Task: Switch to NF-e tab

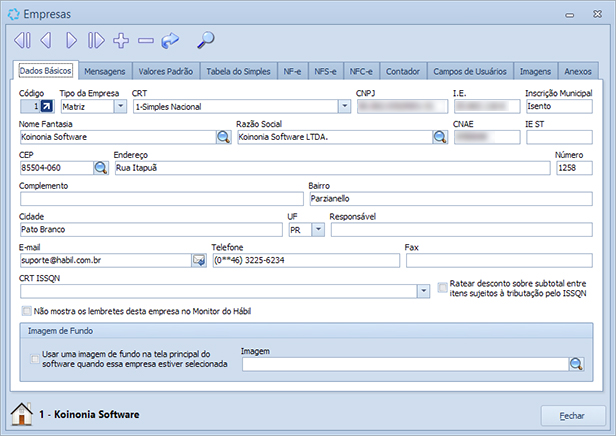Action: coord(293,71)
